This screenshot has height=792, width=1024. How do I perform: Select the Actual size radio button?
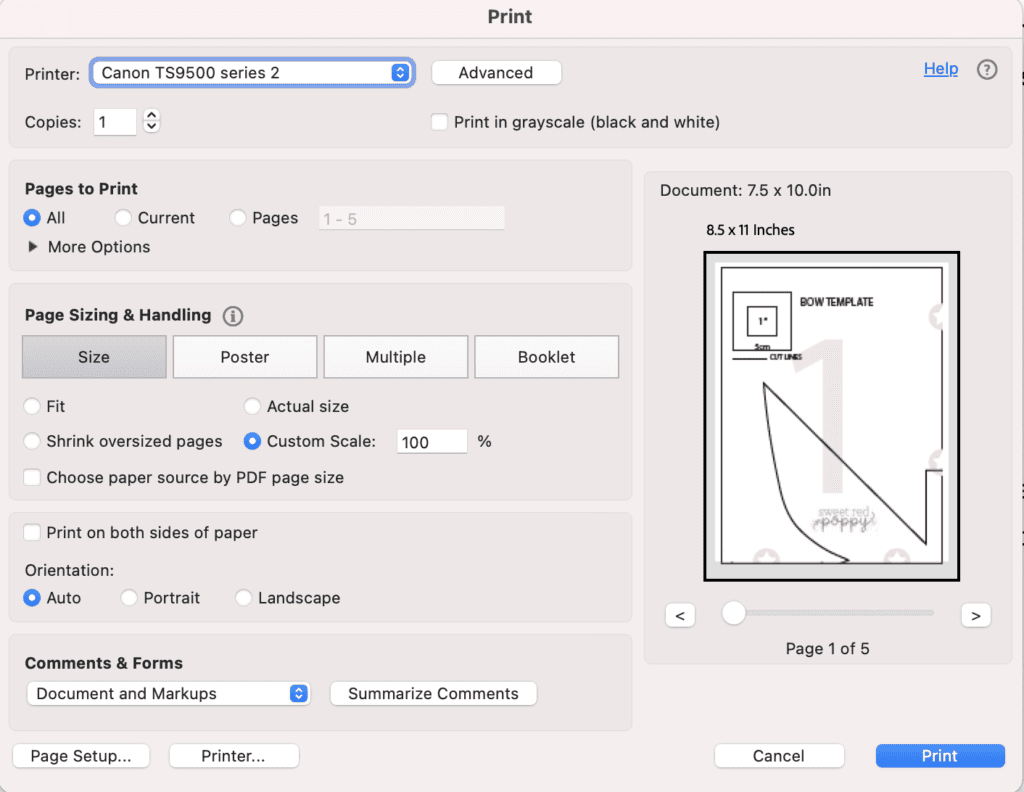click(253, 407)
